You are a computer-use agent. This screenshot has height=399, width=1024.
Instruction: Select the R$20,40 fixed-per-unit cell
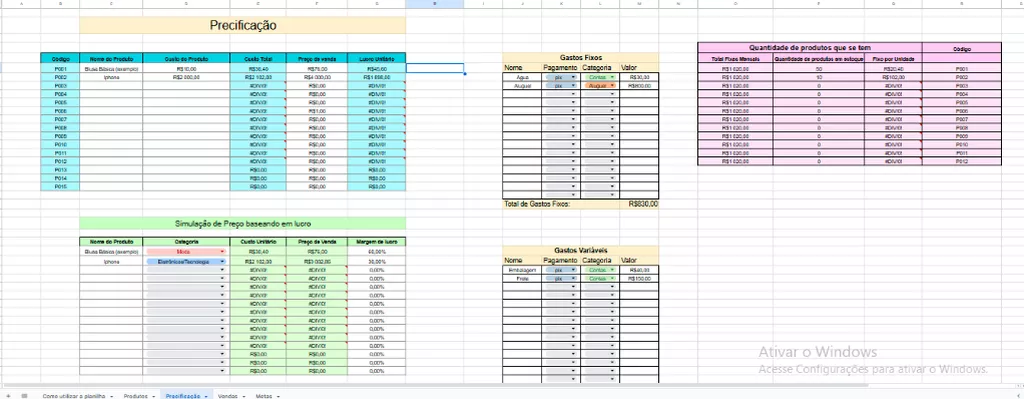tap(893, 68)
